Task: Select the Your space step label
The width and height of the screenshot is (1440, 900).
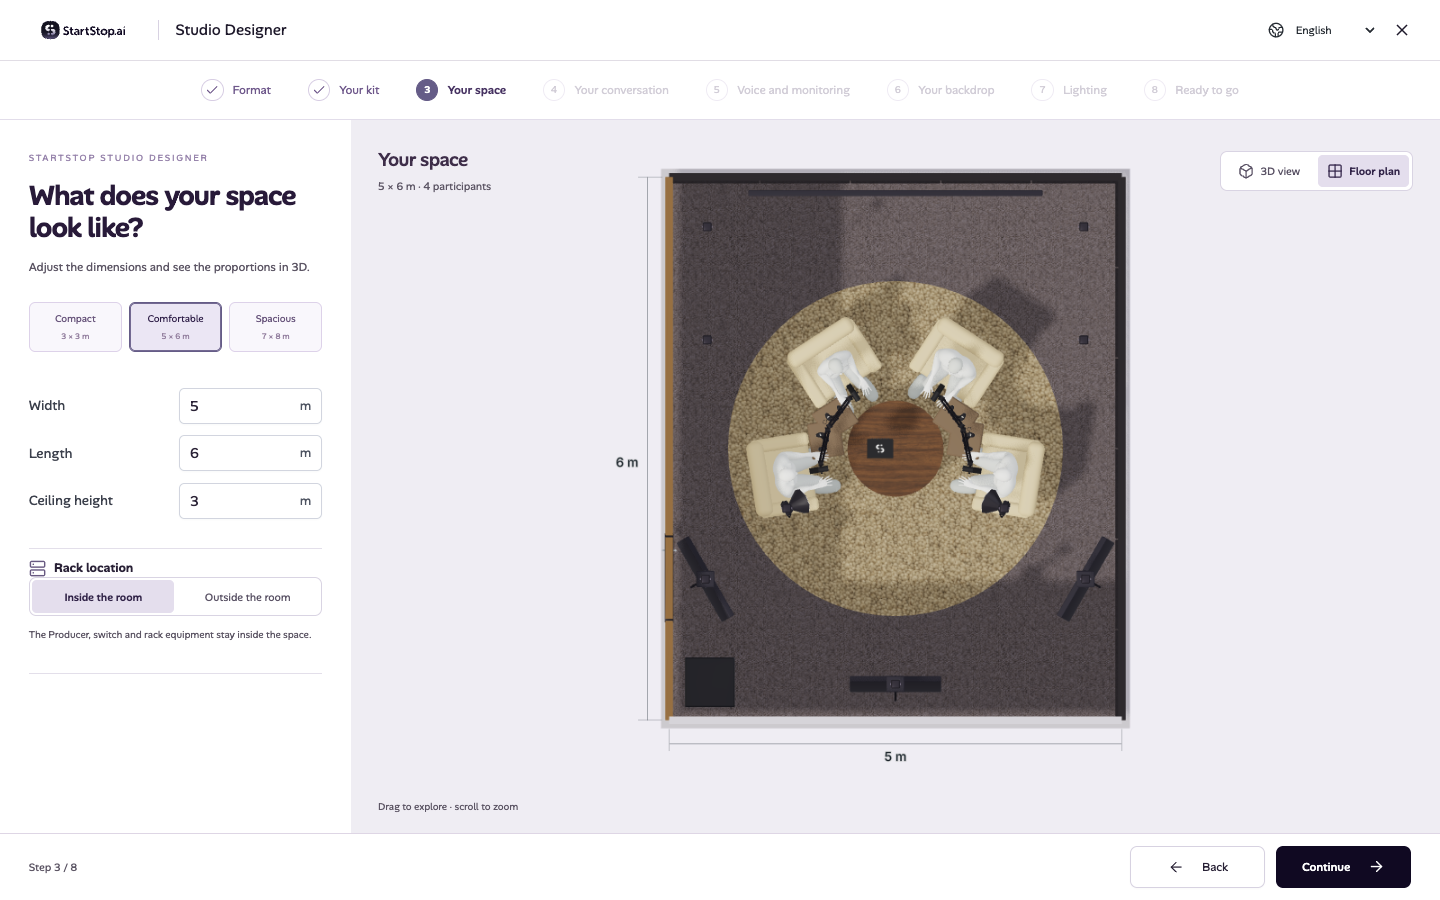Action: (477, 90)
